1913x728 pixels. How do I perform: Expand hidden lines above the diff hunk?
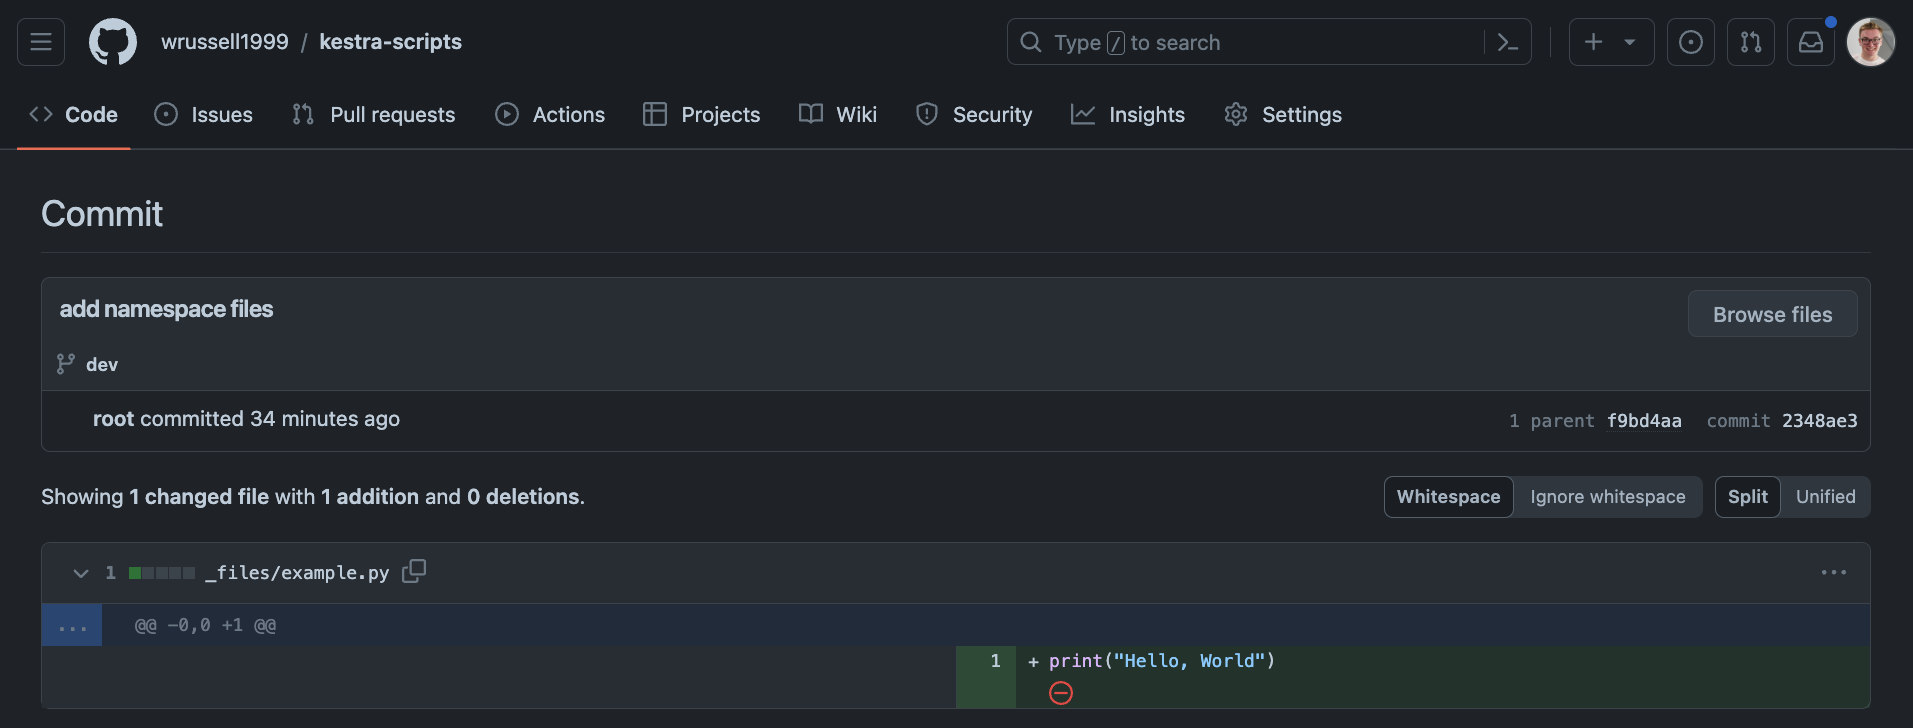tap(72, 626)
